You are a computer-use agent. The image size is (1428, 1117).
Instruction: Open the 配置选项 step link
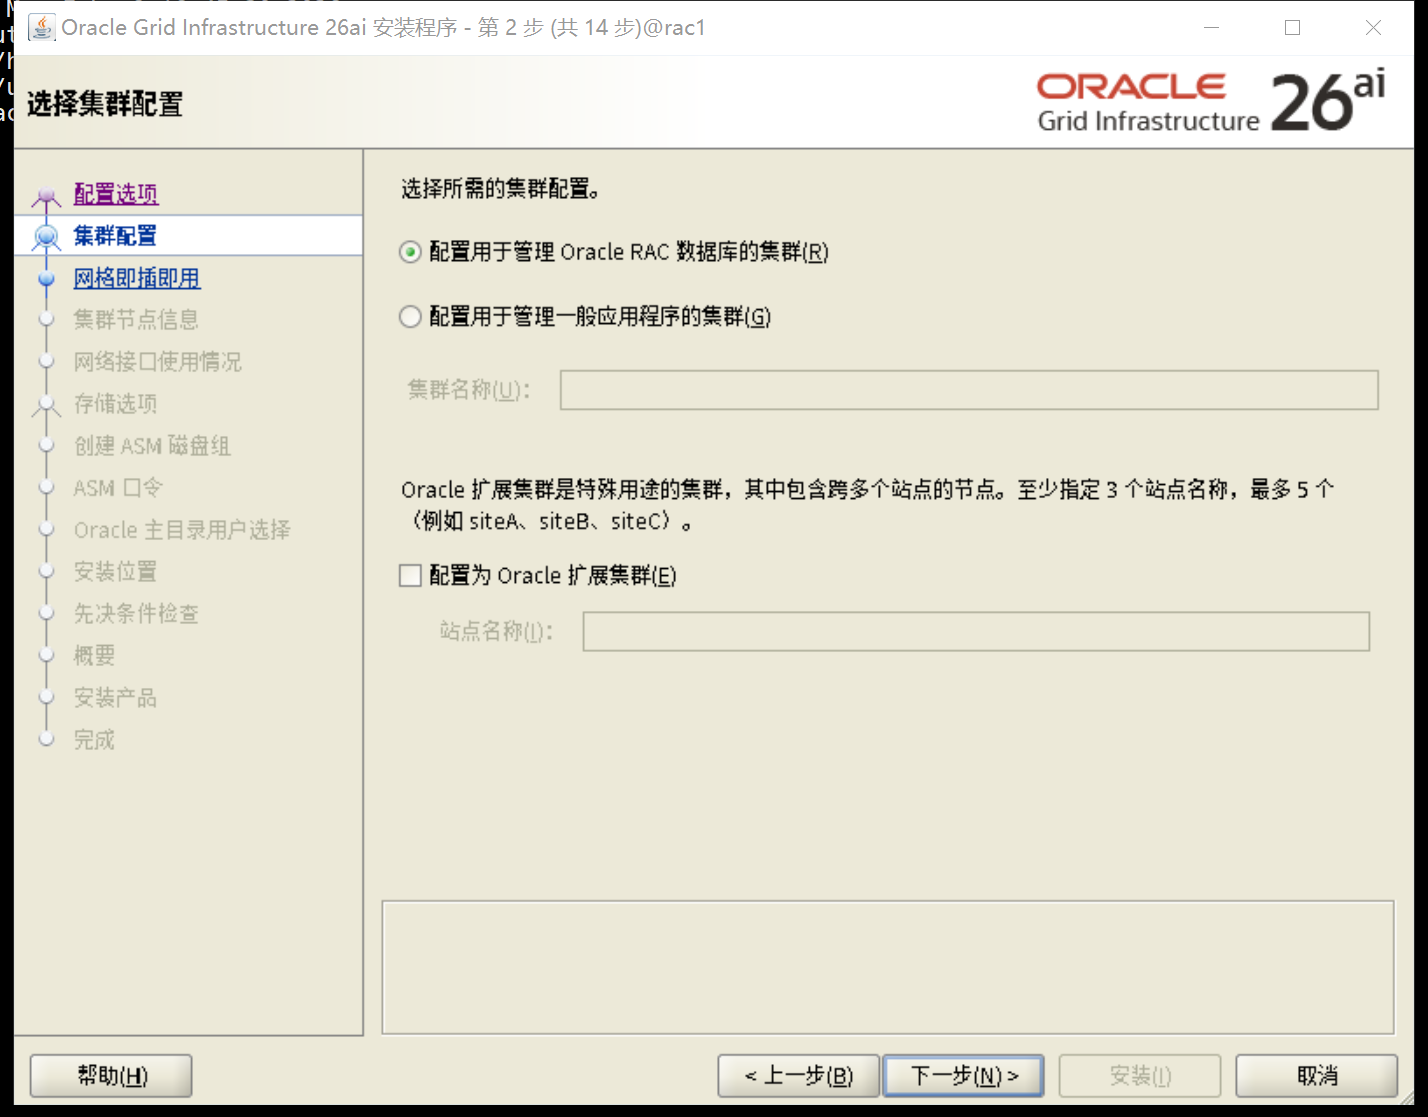click(116, 193)
